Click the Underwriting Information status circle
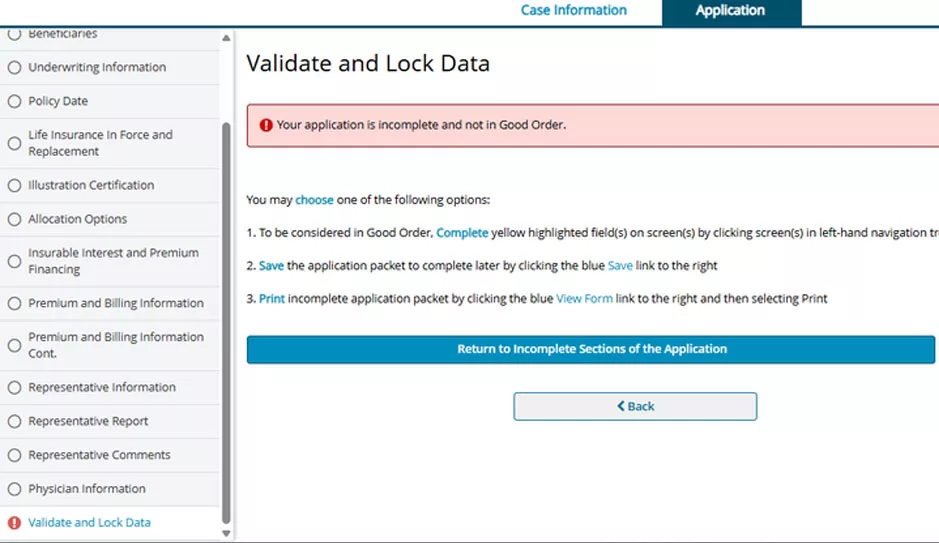This screenshot has height=543, width=939. tap(14, 68)
